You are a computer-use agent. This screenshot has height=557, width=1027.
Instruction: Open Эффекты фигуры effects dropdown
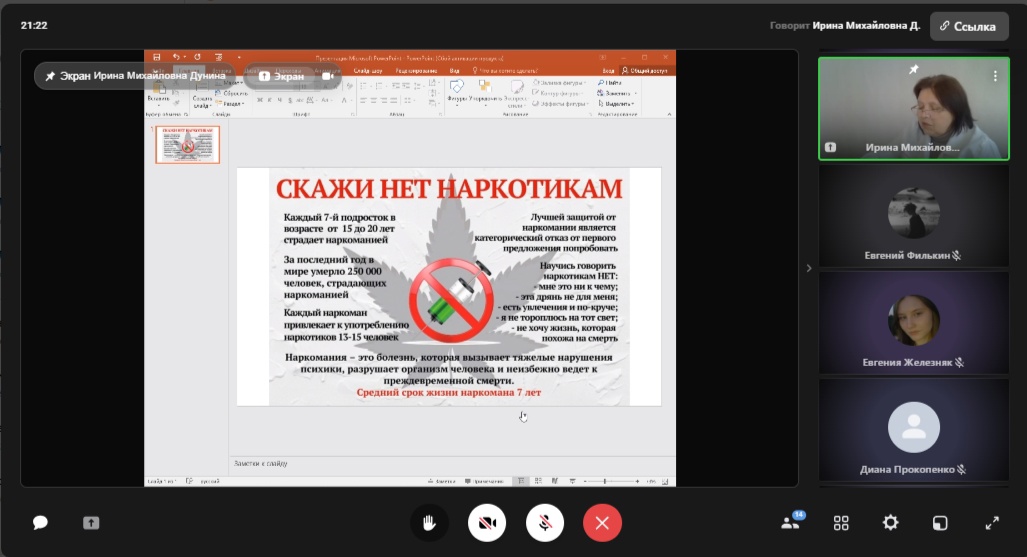559,104
